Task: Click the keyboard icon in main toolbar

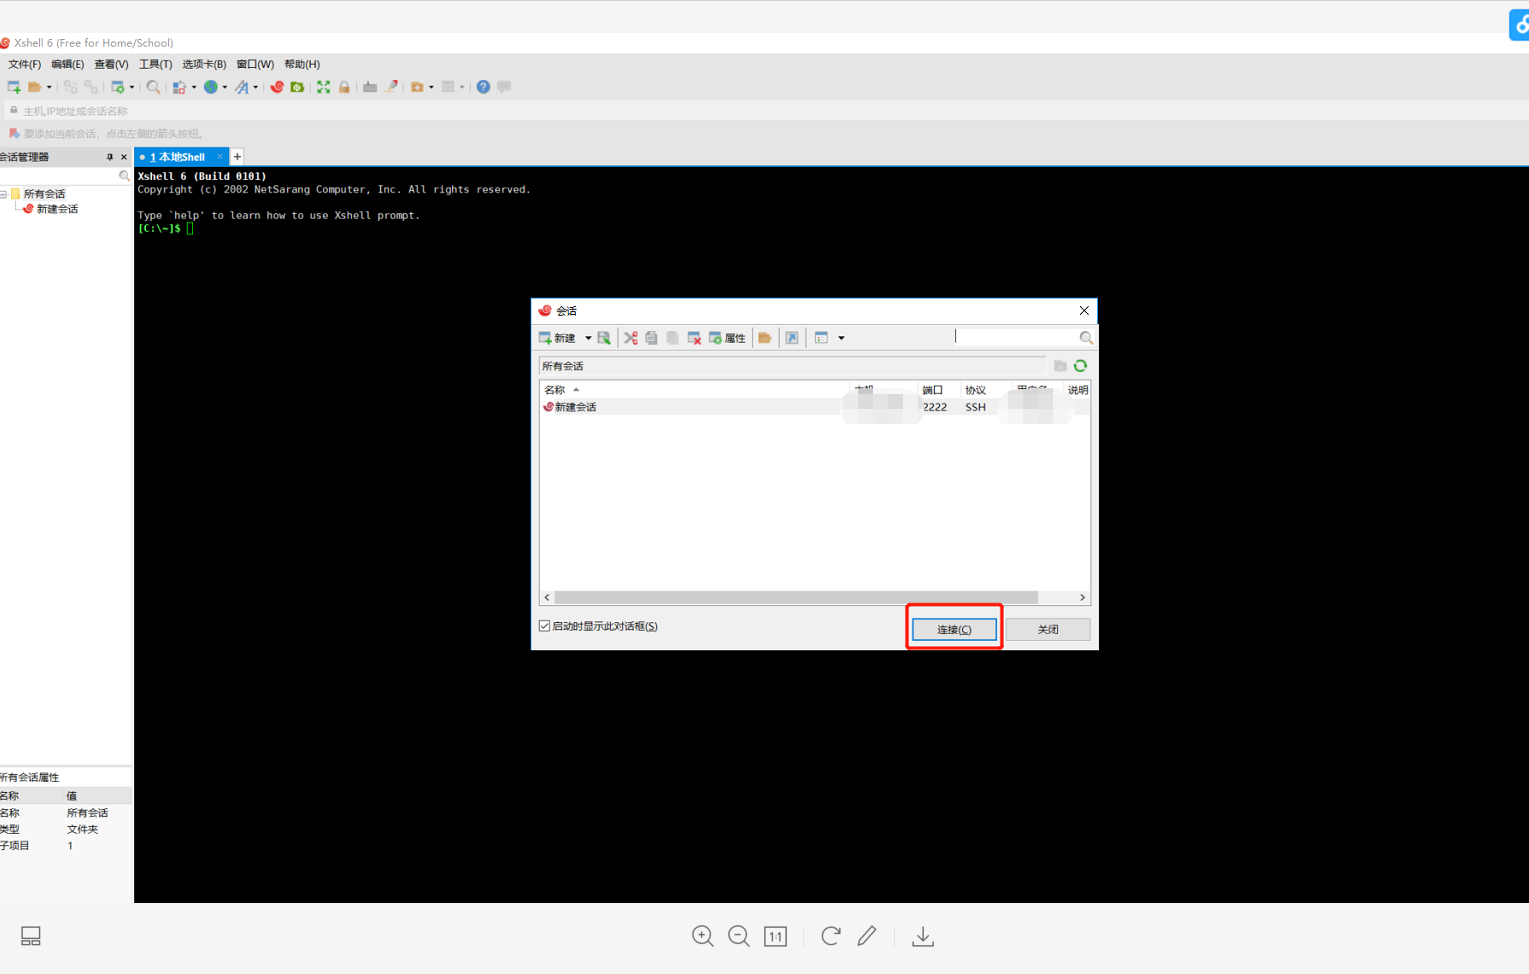Action: (x=370, y=87)
